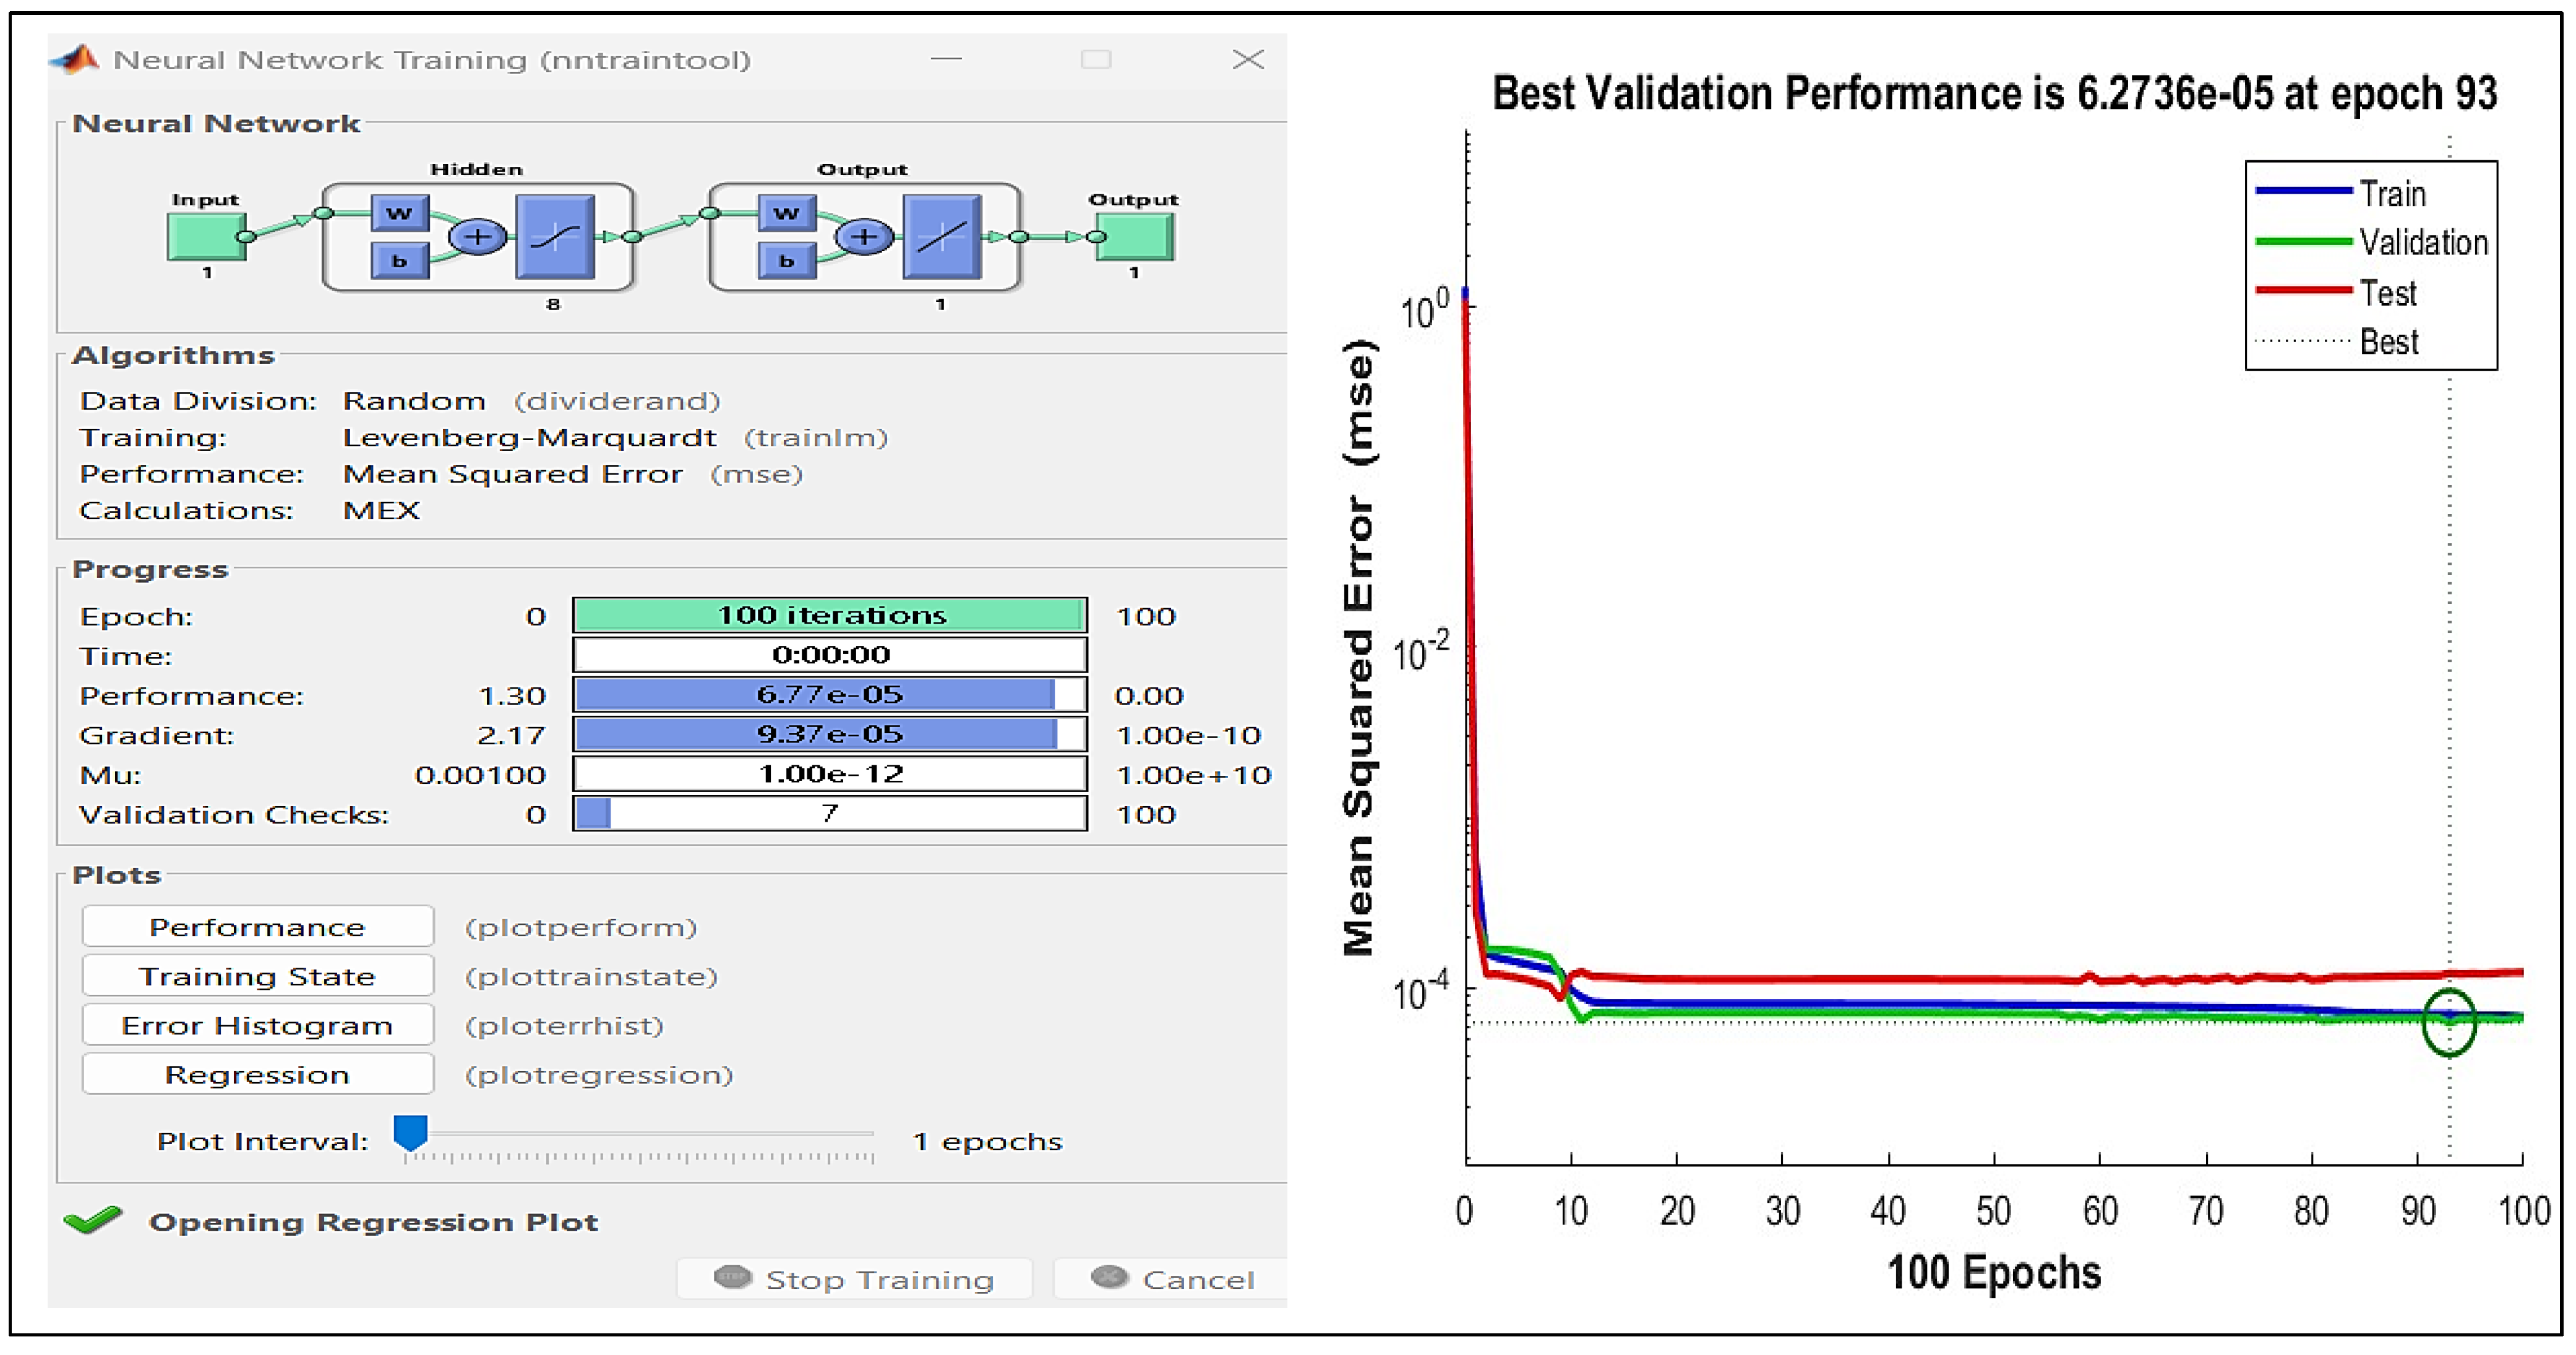This screenshot has width=2576, height=1355.
Task: Click the MATLAB logo in title bar
Action: pyautogui.click(x=75, y=59)
